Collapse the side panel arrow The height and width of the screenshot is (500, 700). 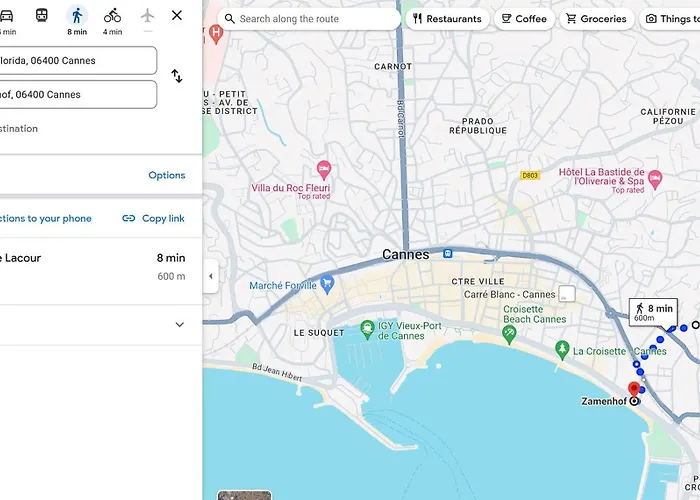pos(210,276)
